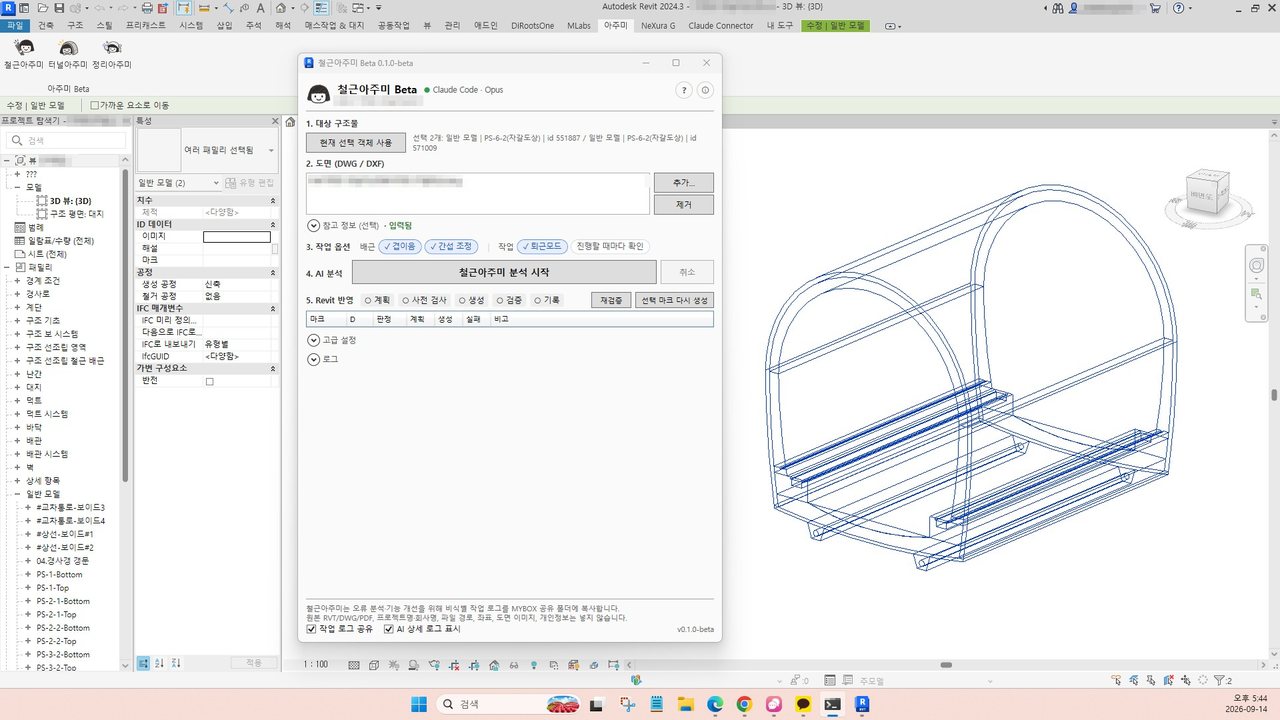This screenshot has height=720, width=1280.
Task: Switch to the 주석 ribbon tab
Action: pyautogui.click(x=253, y=25)
